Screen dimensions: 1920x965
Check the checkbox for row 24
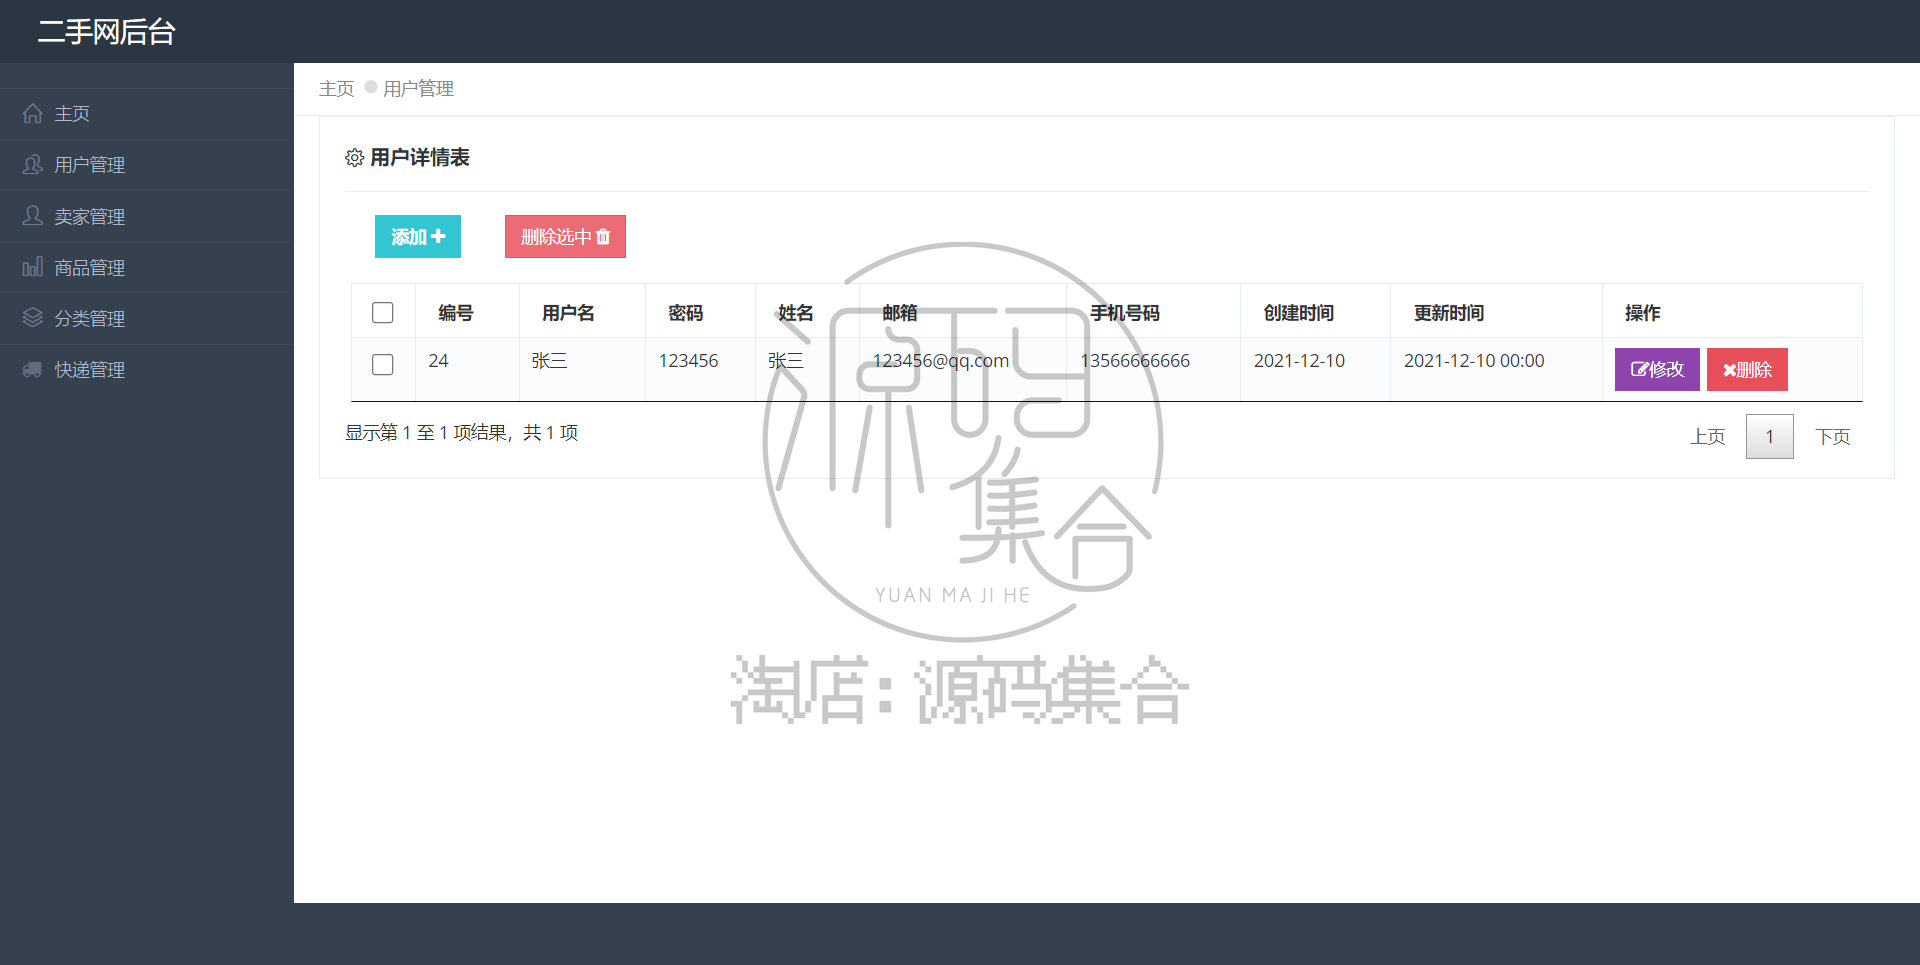[x=382, y=365]
